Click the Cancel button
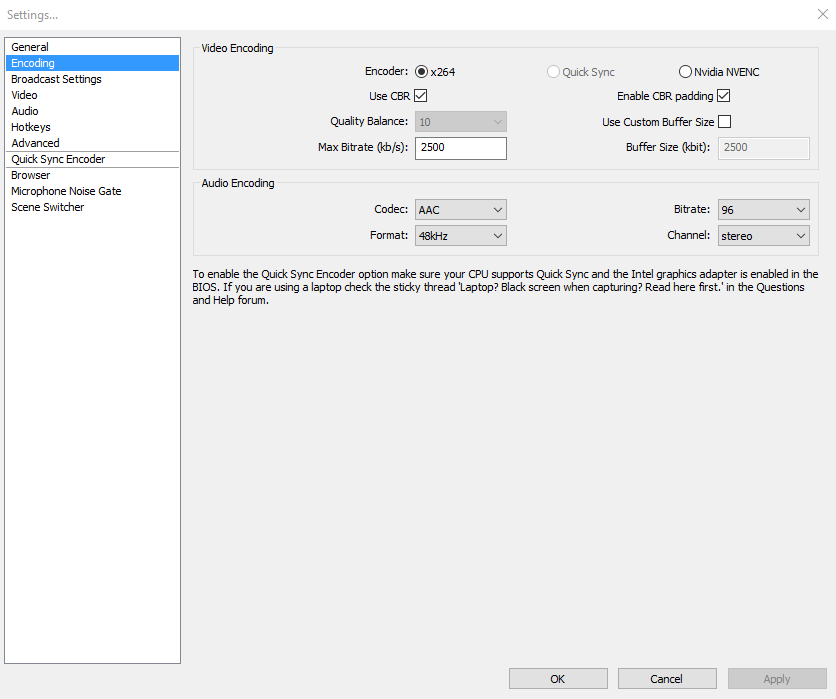This screenshot has width=836, height=699. click(667, 679)
